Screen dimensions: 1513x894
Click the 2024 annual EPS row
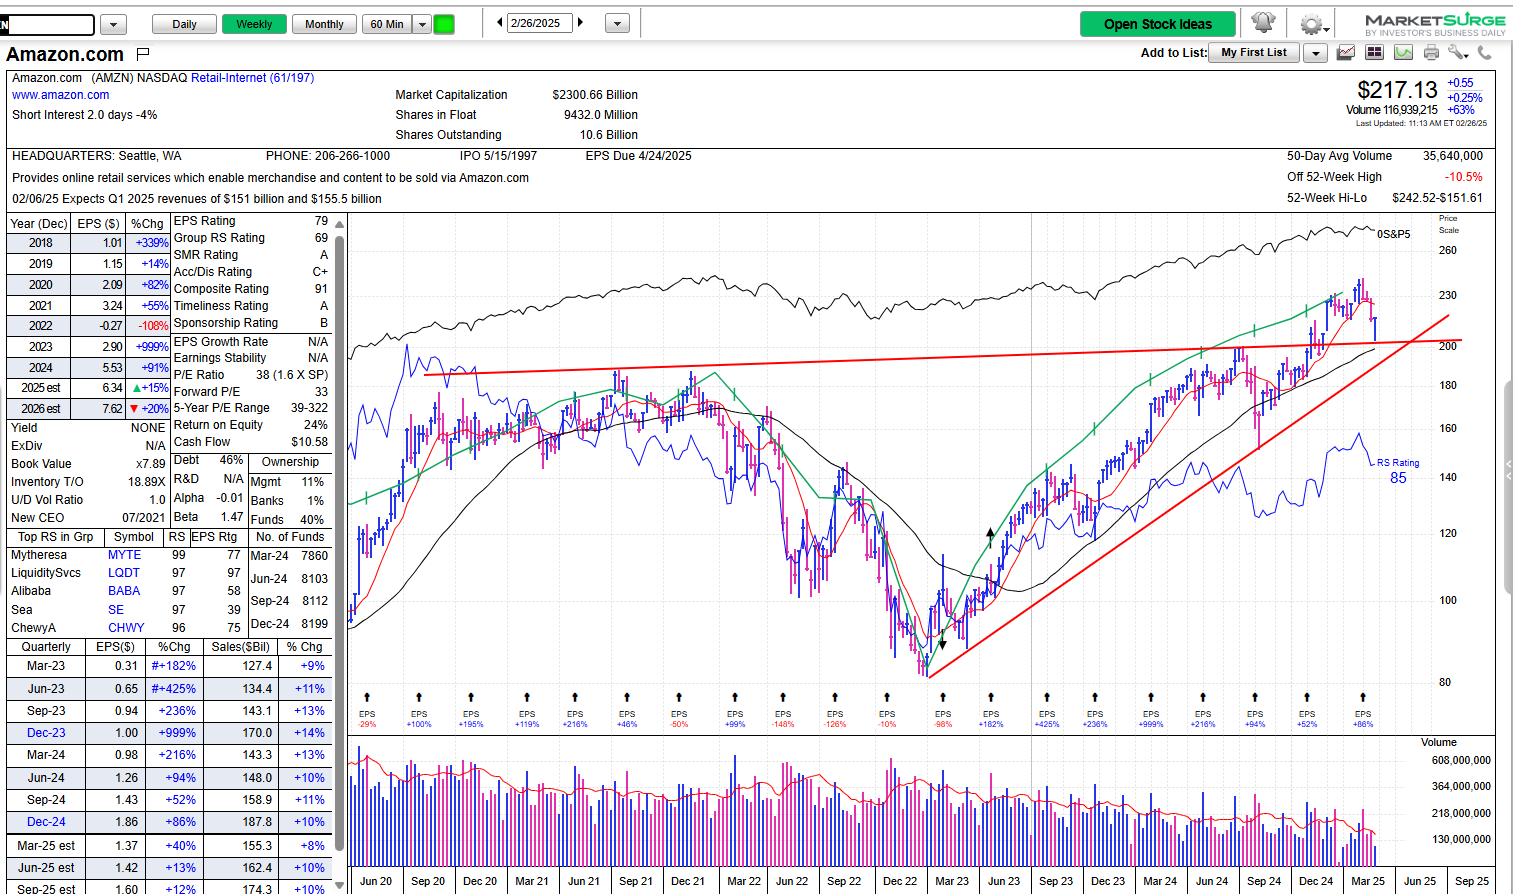[x=88, y=368]
